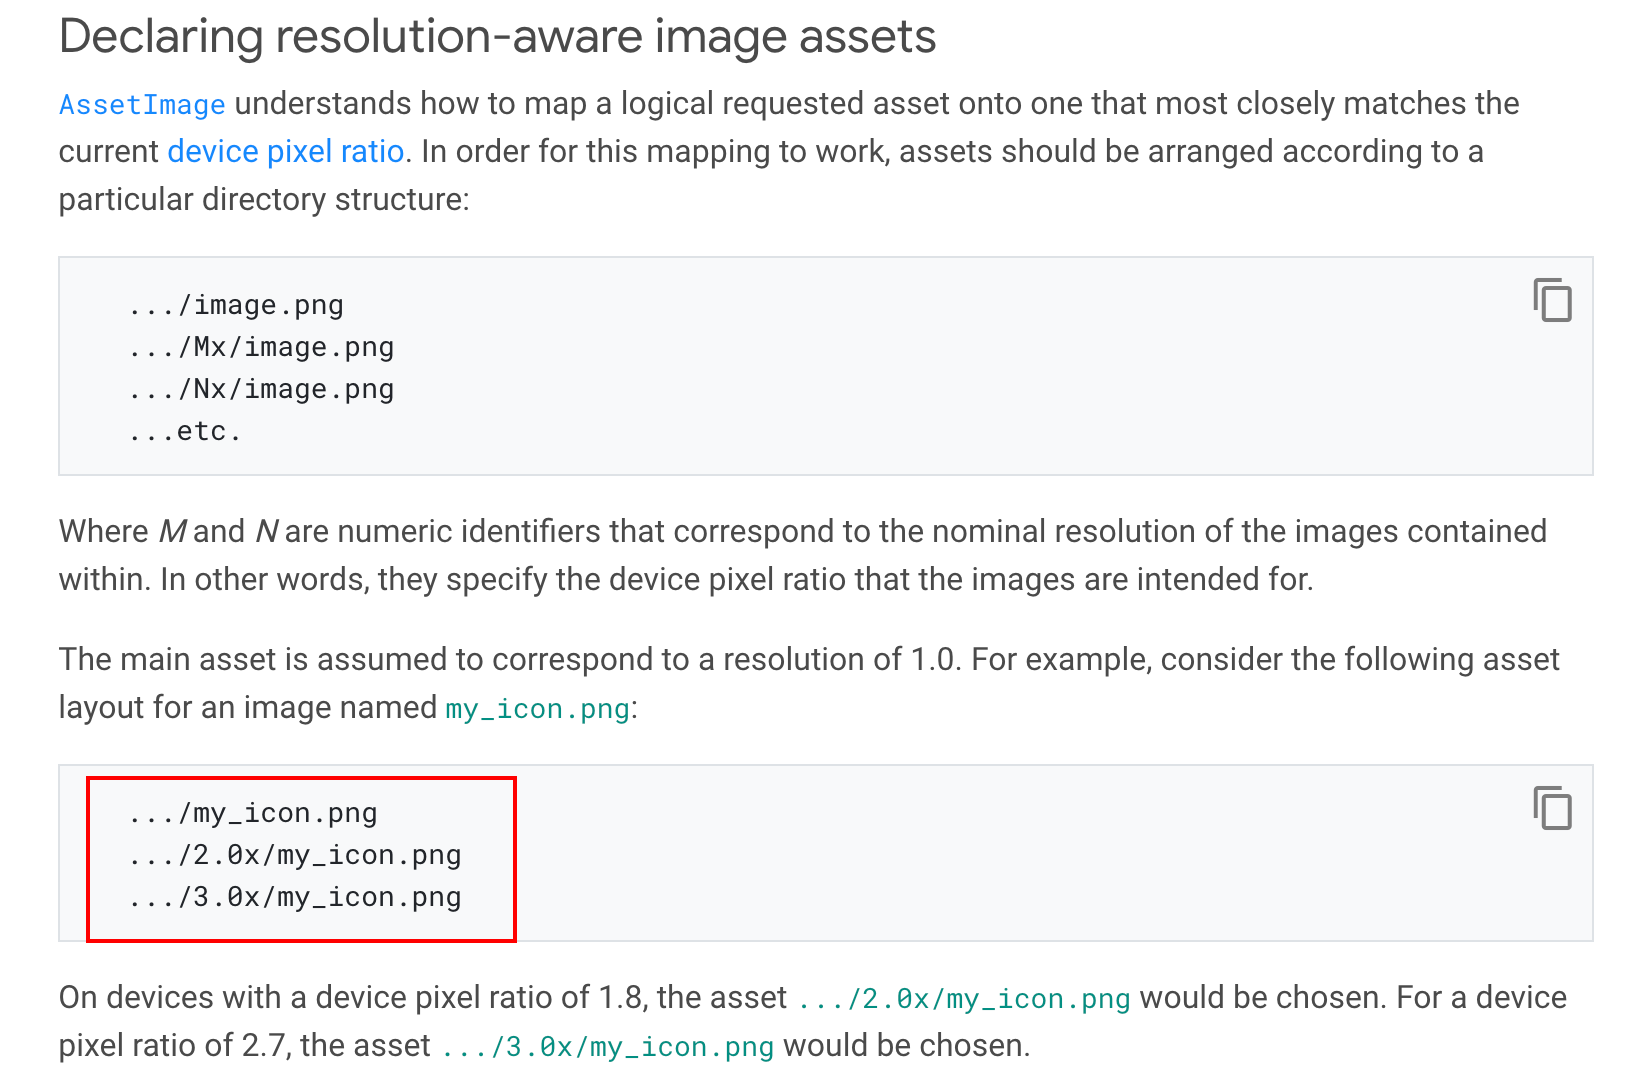1638x1090 pixels.
Task: Click the .../image.png line in first code block
Action: click(236, 305)
